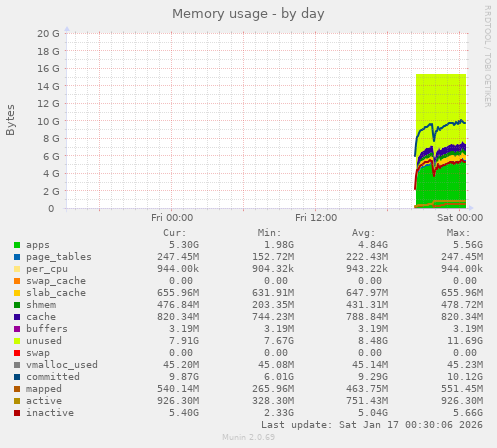Click the per_cpu pale yellow legend swatch
The image size is (497, 448).
point(17,269)
